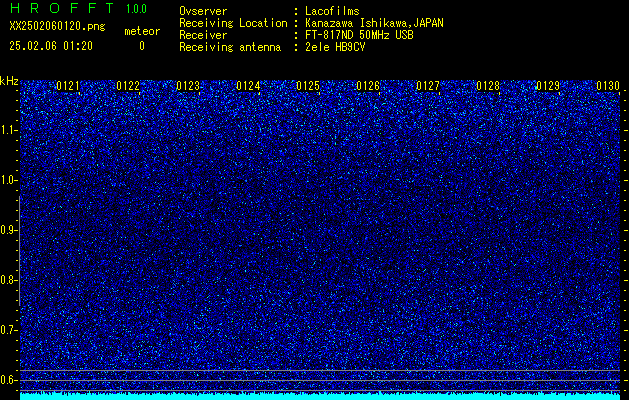Click the 0127 time marker
Viewport: 629px width, 400px height.
[x=428, y=86]
